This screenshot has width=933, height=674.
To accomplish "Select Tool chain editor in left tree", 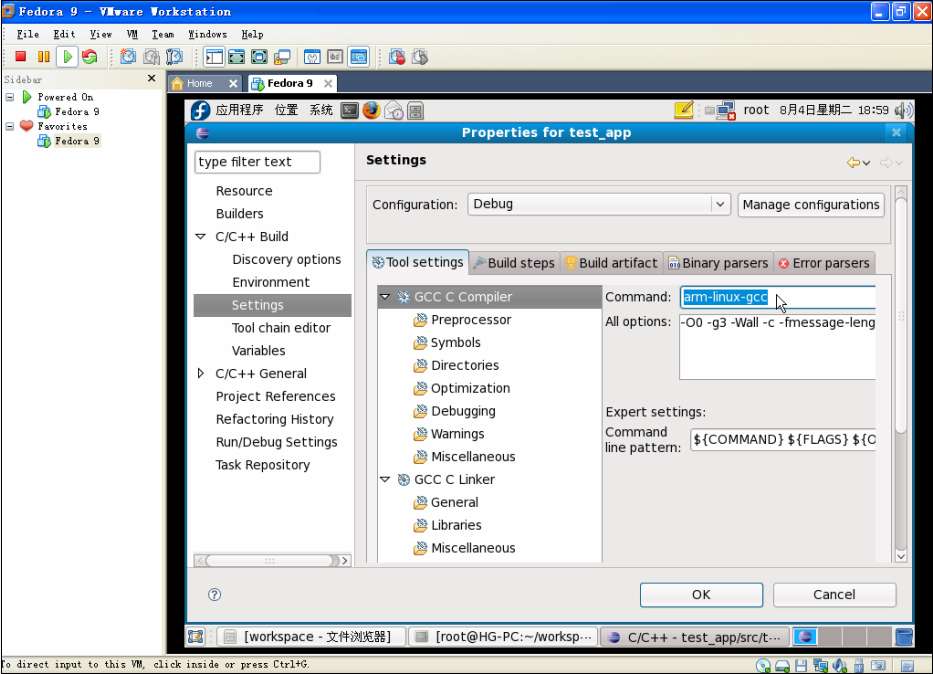I will pos(281,327).
